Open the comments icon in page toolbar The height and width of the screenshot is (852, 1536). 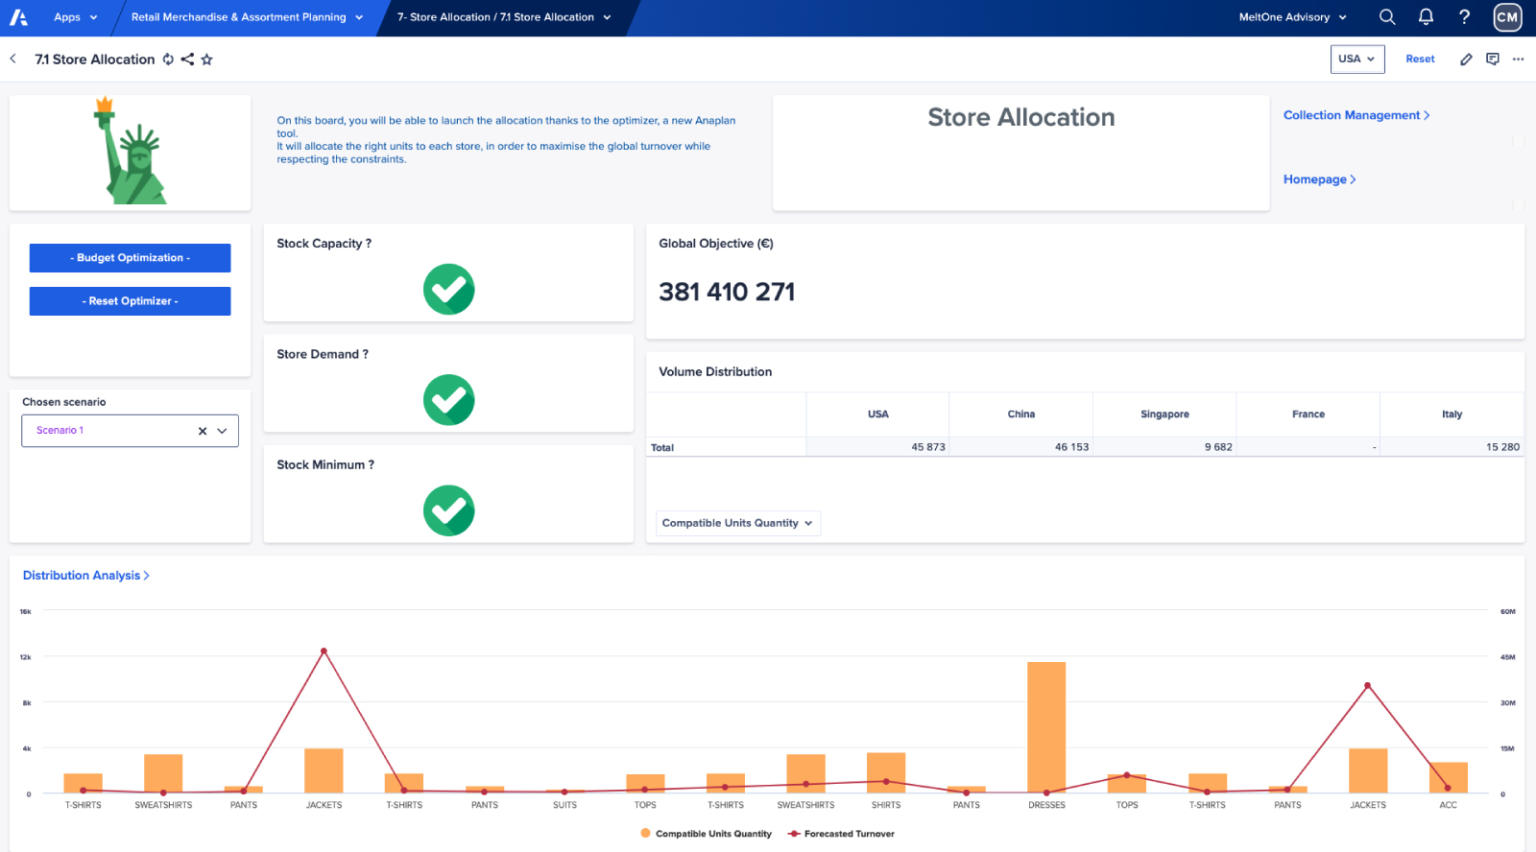[x=1492, y=59]
